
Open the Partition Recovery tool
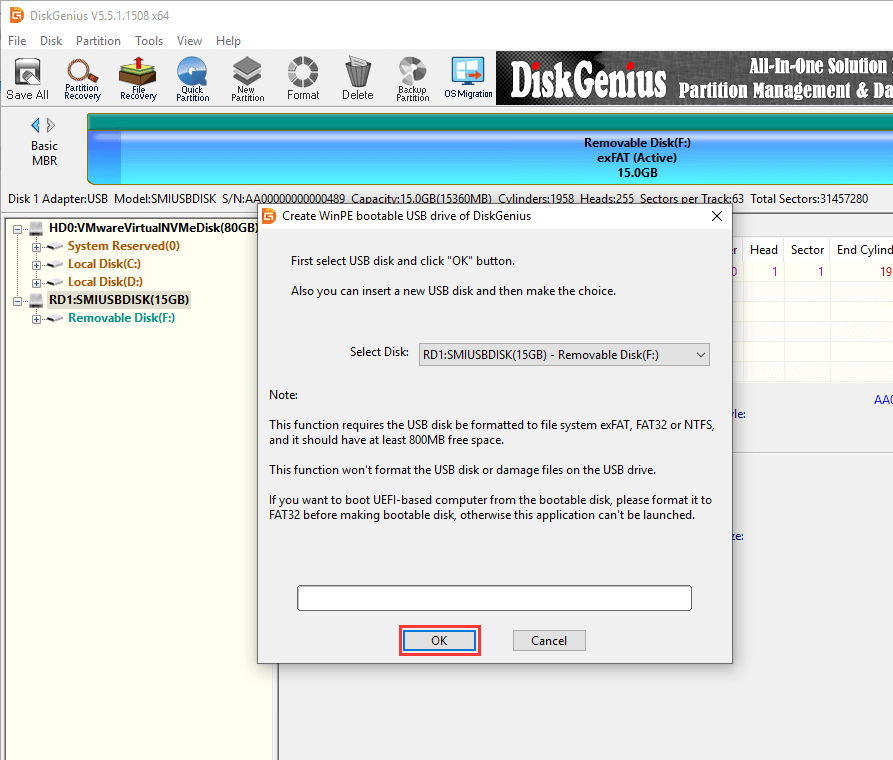point(82,78)
